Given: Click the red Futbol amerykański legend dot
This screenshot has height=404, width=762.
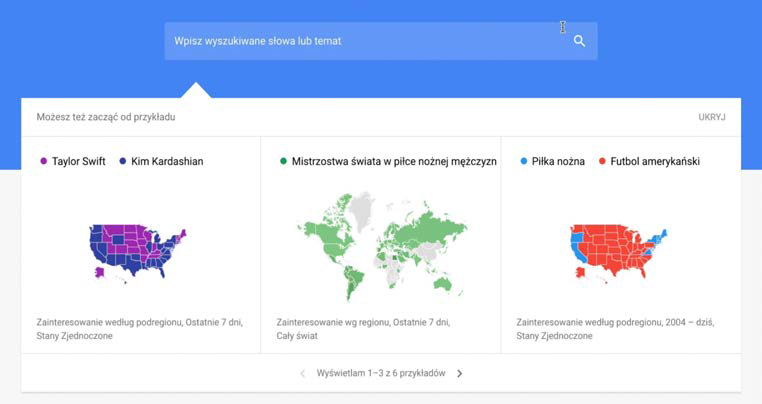Looking at the screenshot, I should [x=602, y=161].
